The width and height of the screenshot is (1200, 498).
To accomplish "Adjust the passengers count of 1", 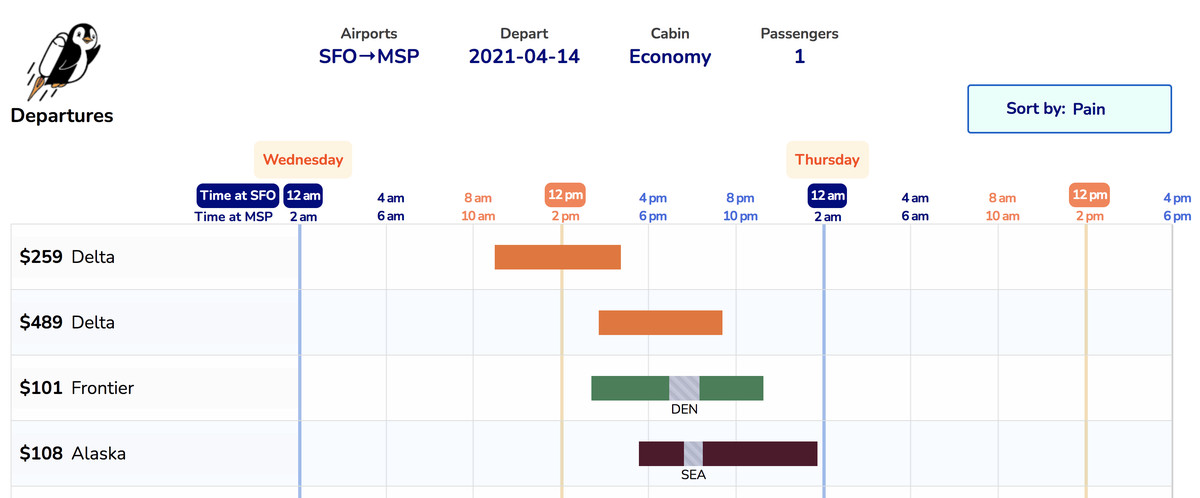I will pos(799,57).
